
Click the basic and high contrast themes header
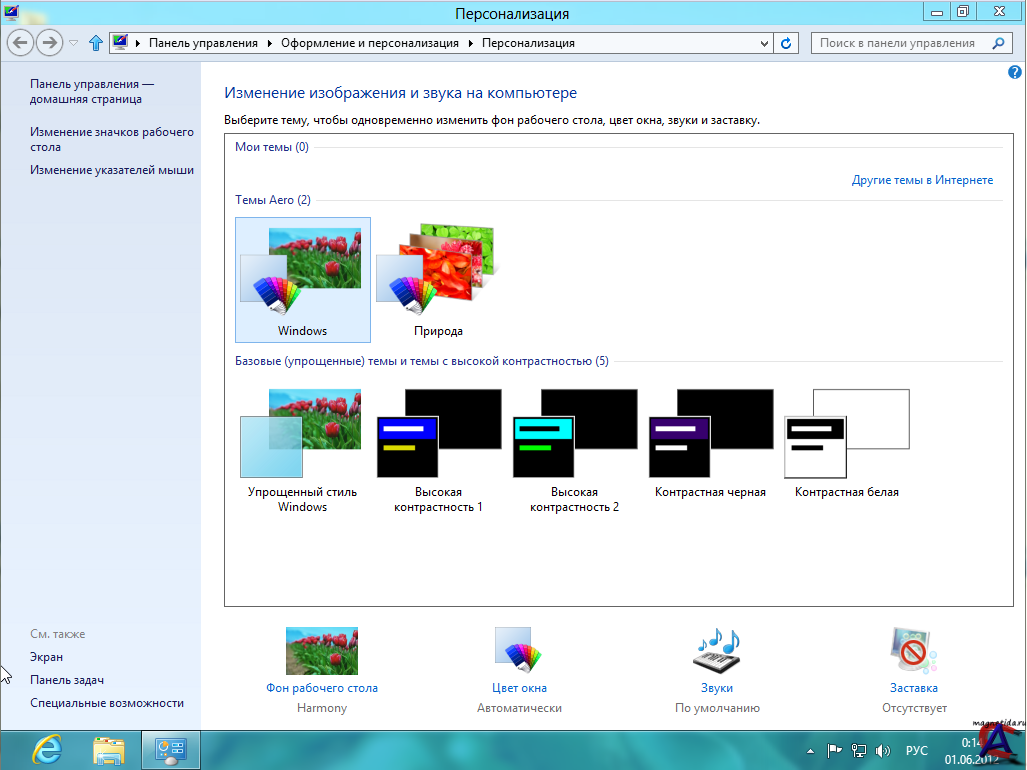(422, 361)
